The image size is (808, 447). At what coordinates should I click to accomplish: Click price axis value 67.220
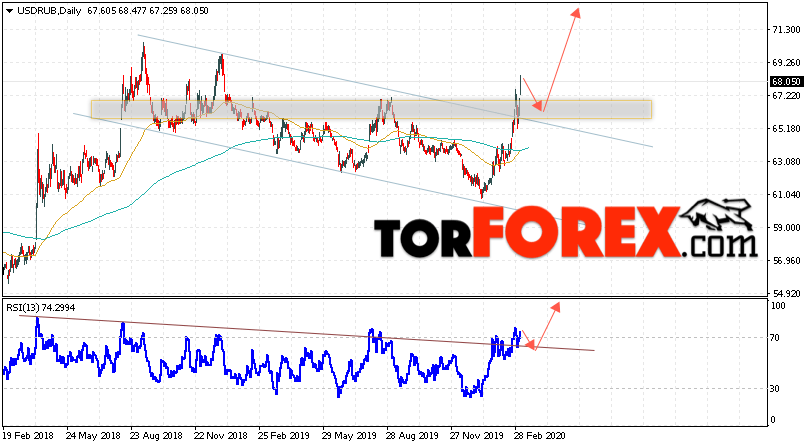786,96
